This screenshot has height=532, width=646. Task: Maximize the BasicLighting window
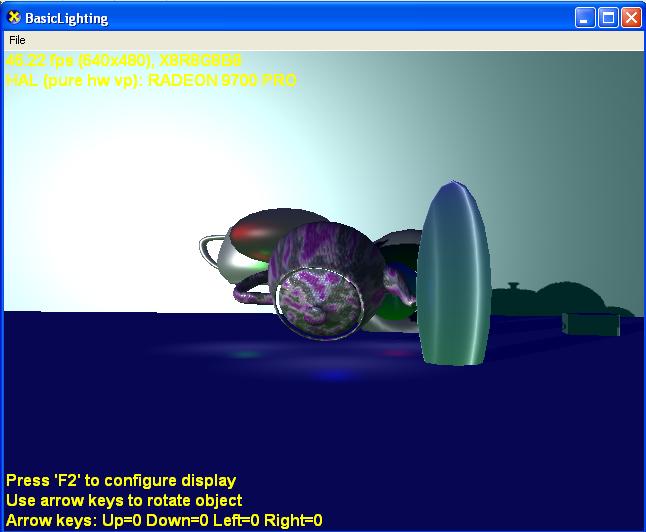click(608, 17)
